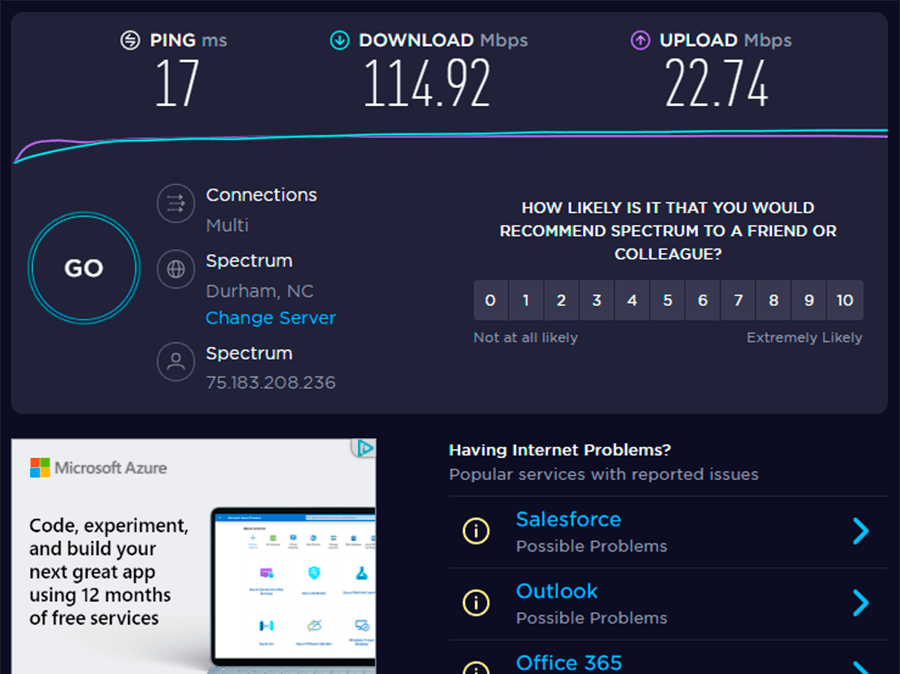Select Multi connections mode
This screenshot has width=900, height=674.
(x=227, y=225)
